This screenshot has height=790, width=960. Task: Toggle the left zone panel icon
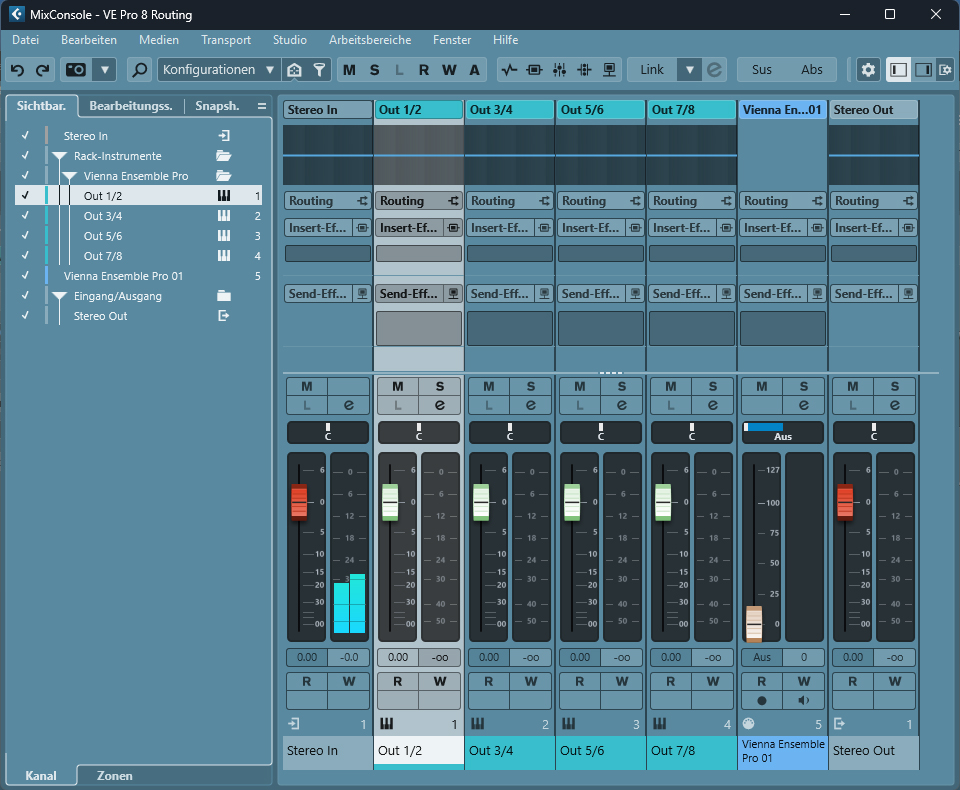tap(898, 70)
